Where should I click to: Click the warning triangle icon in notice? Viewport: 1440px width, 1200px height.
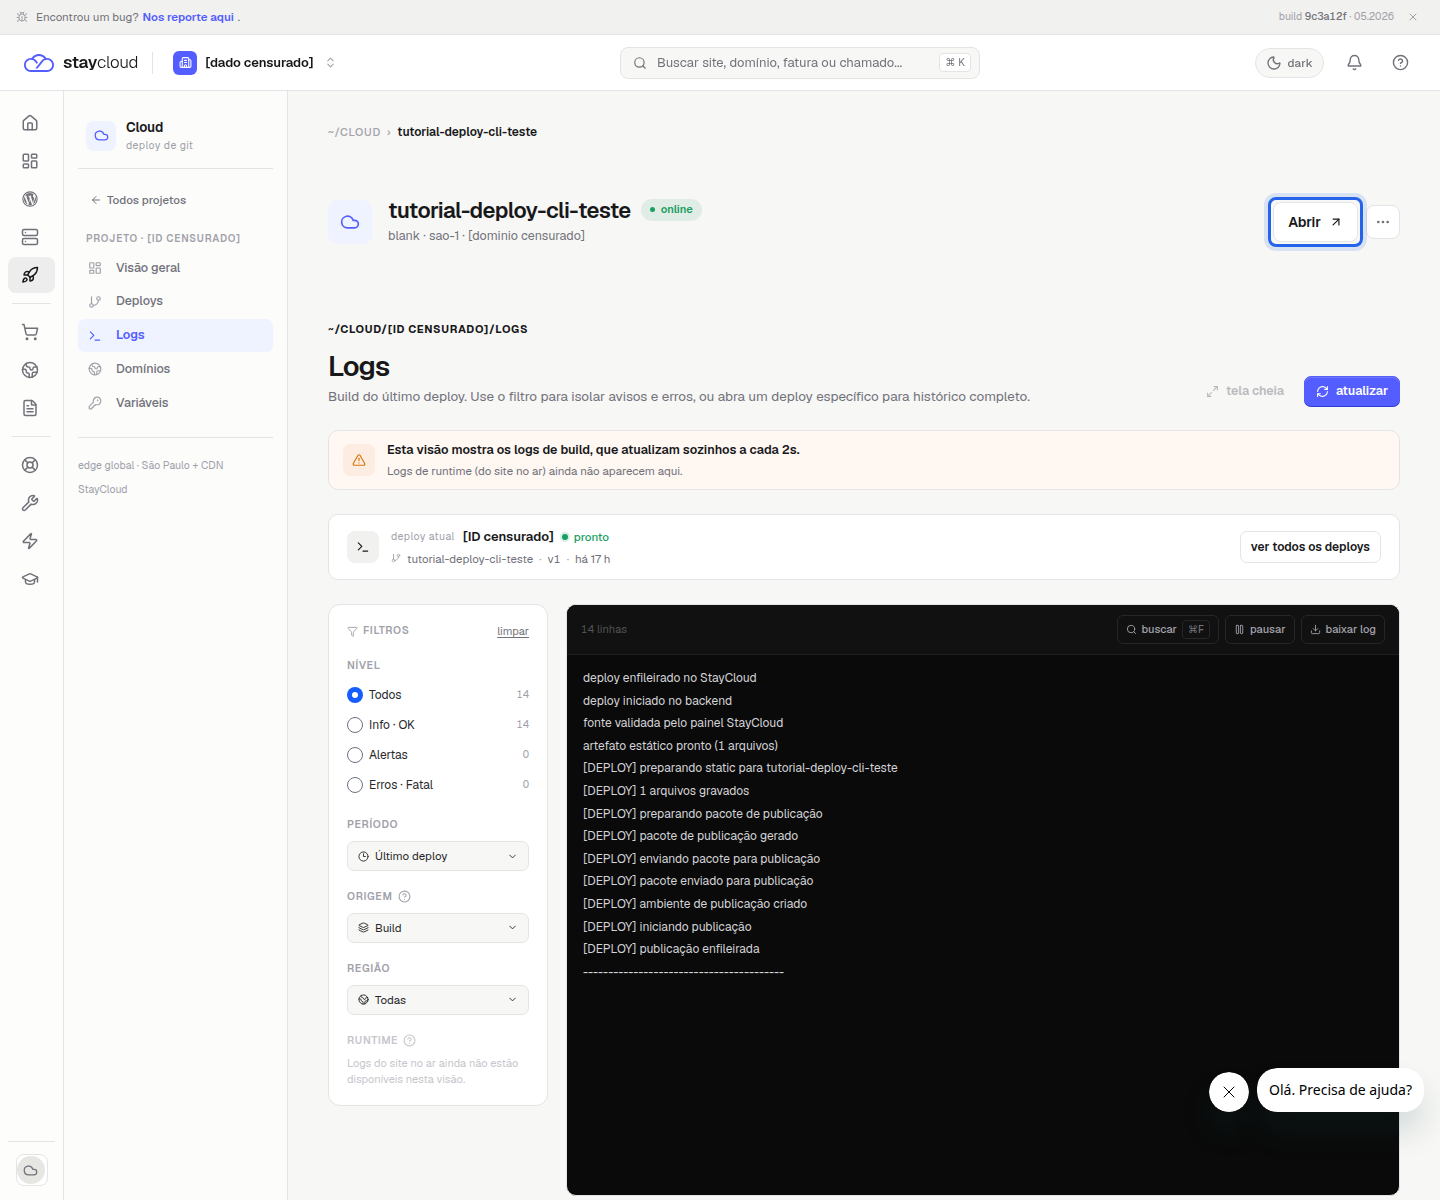click(x=359, y=460)
